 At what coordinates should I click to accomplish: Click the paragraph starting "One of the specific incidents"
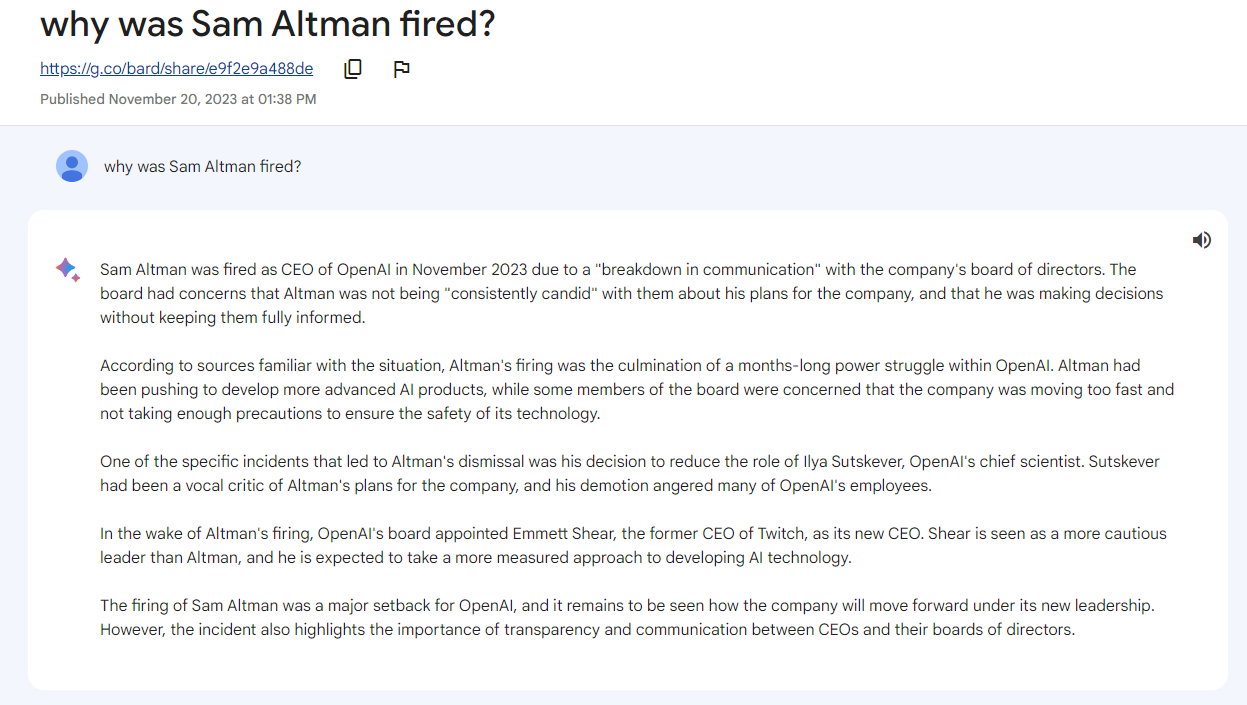click(x=630, y=474)
